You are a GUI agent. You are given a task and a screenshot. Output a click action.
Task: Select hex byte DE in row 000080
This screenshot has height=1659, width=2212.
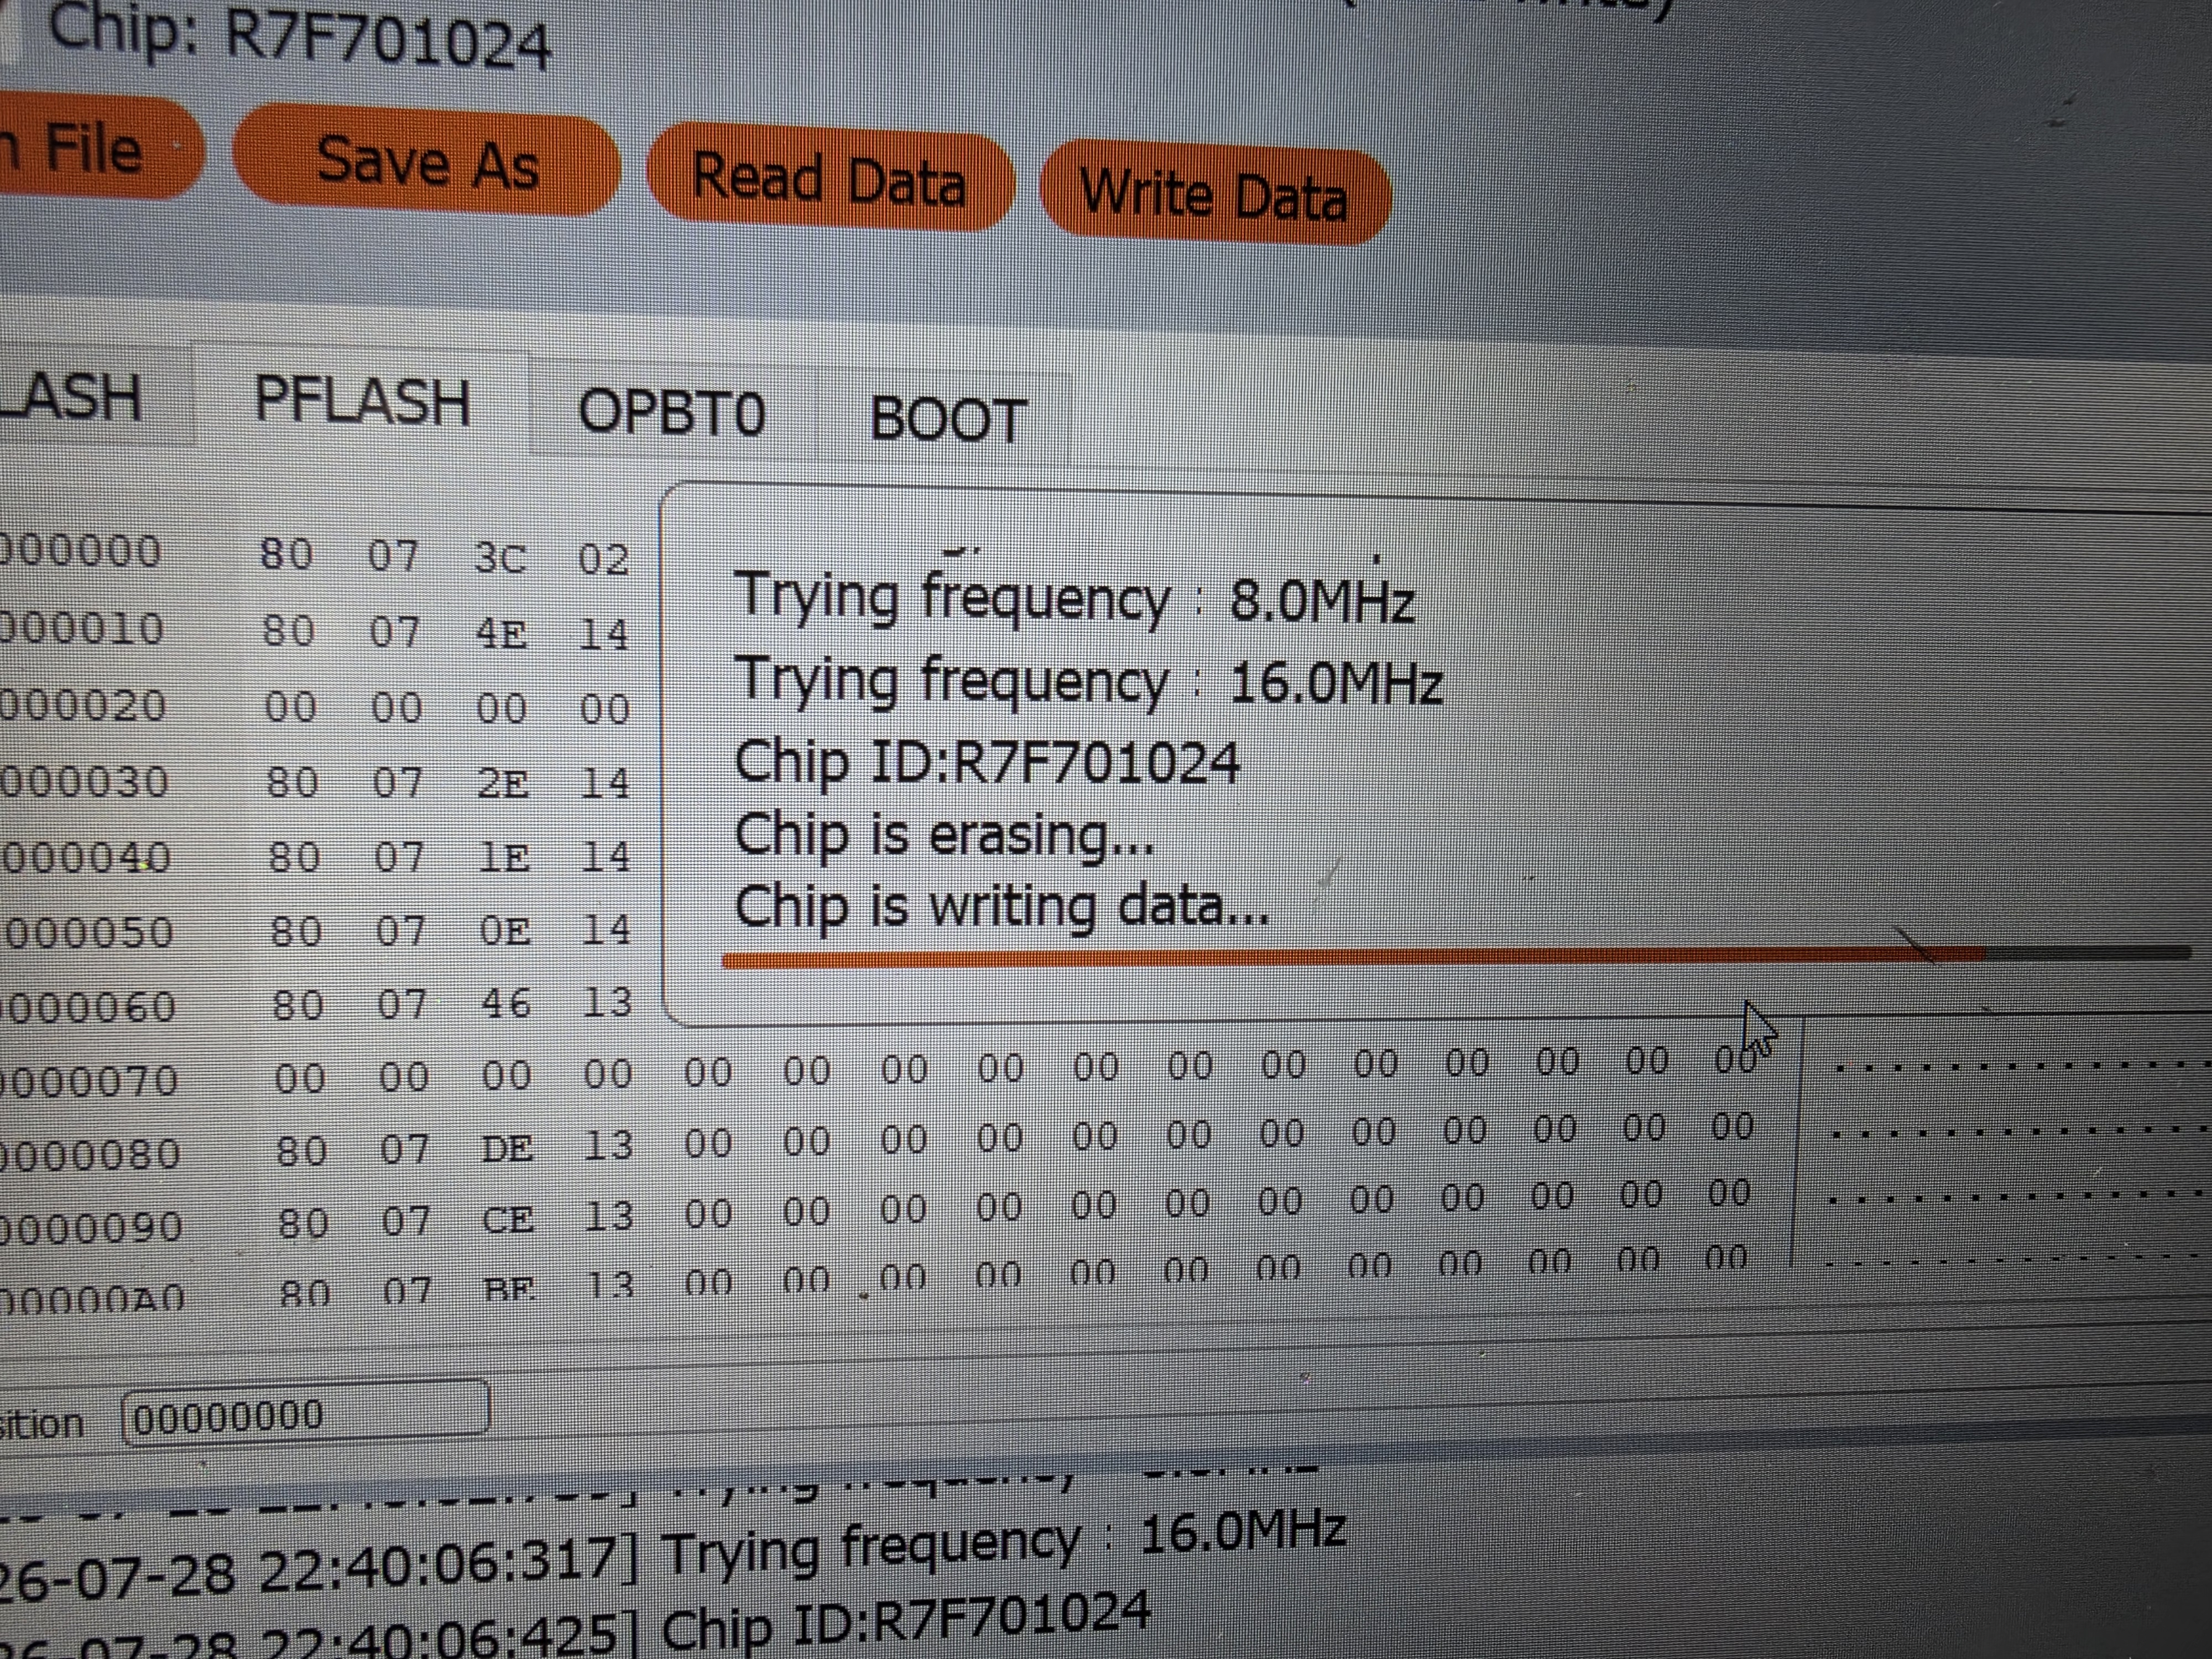click(x=507, y=1148)
